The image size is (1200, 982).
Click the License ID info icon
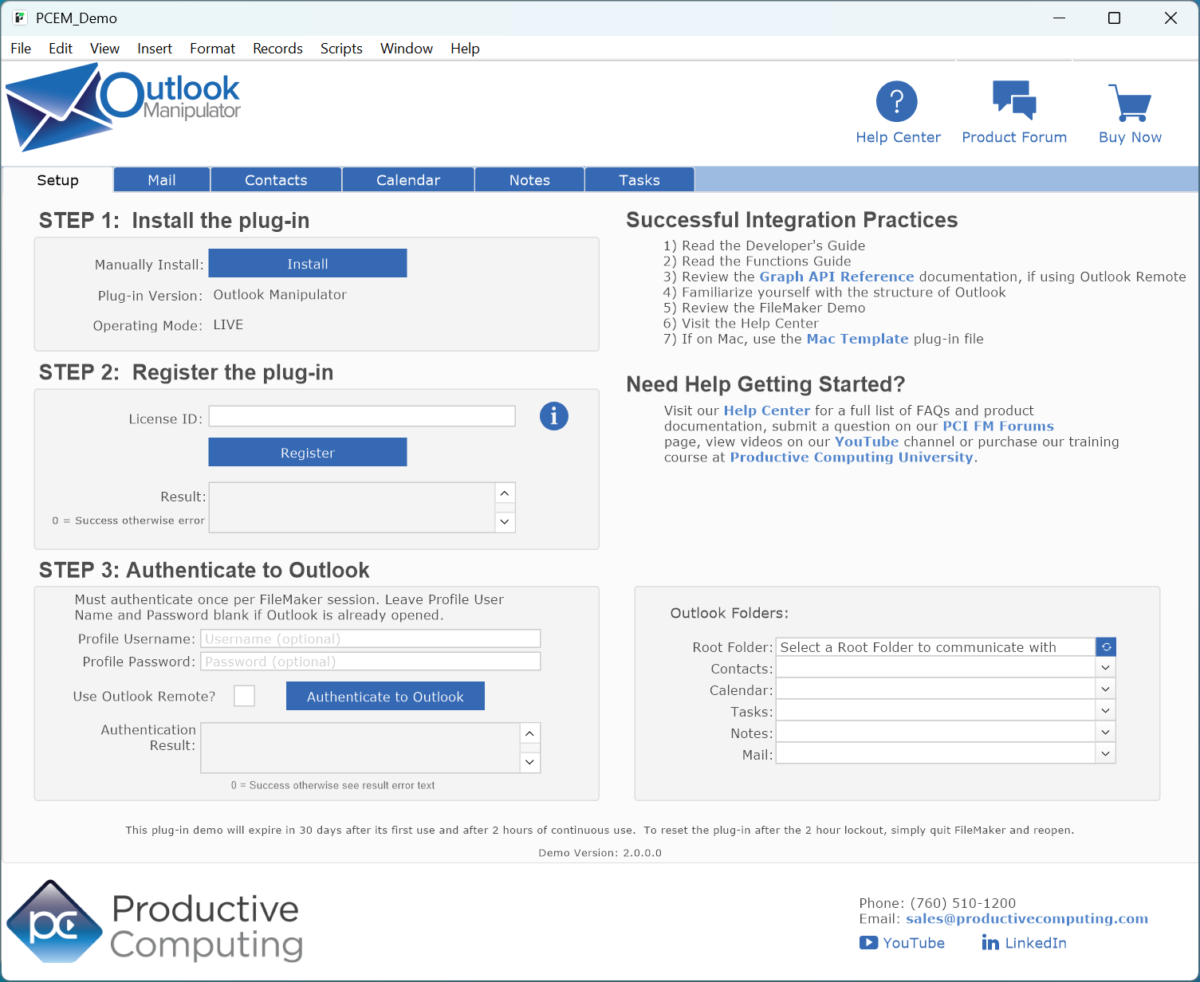[x=554, y=416]
